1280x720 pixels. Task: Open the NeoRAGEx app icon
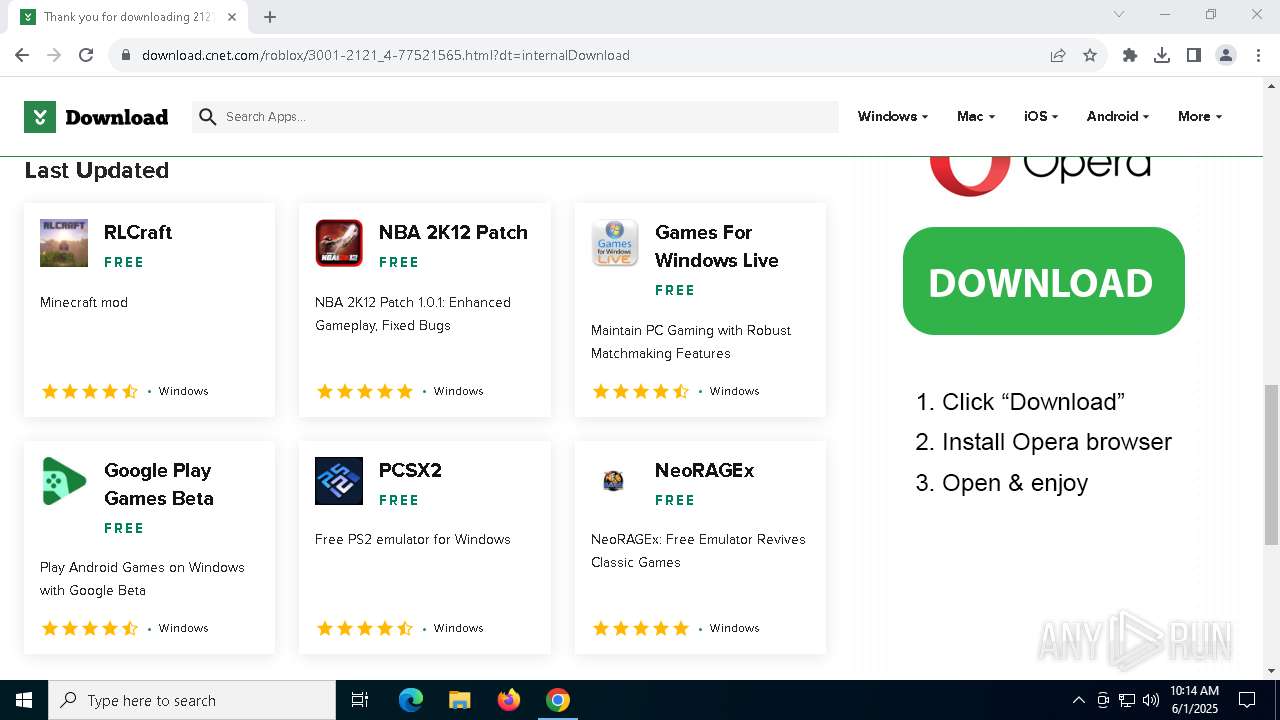coord(615,481)
